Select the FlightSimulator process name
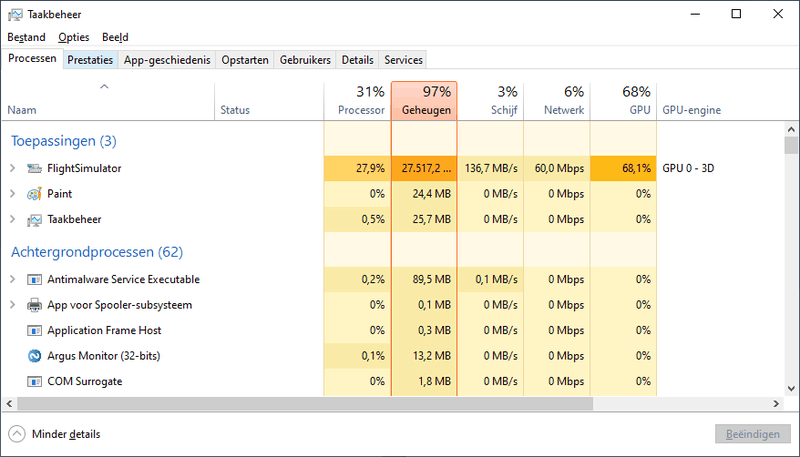 pyautogui.click(x=84, y=168)
